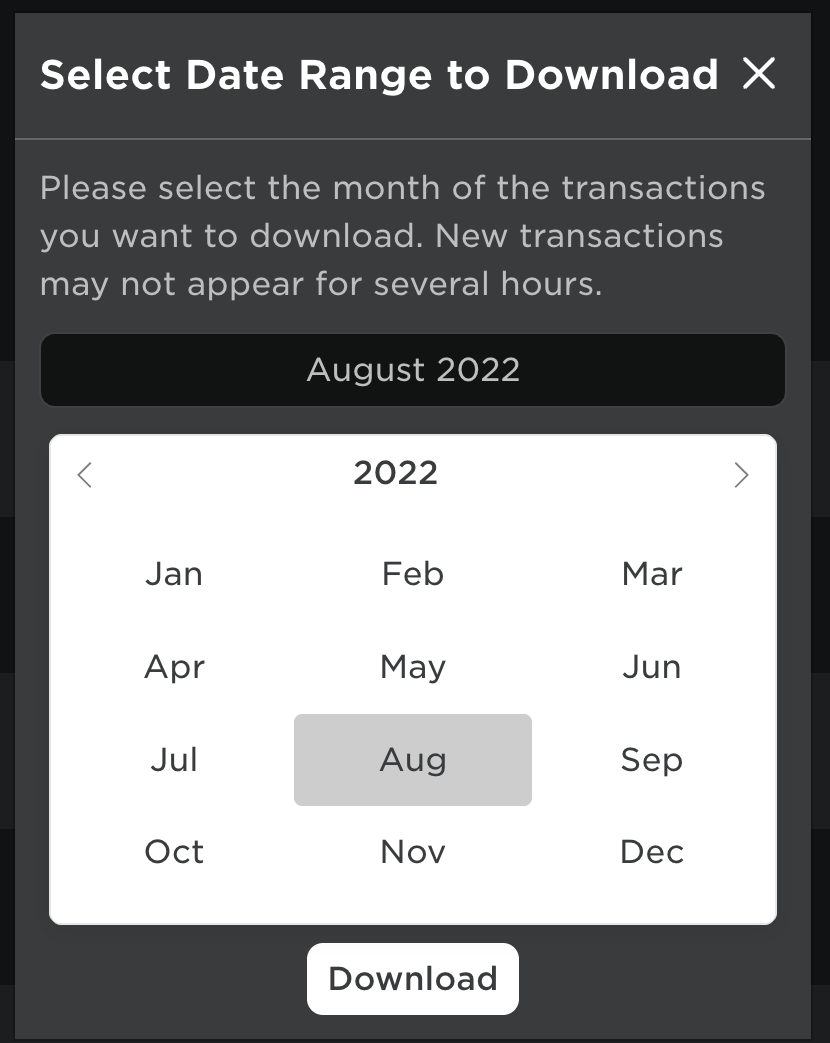The width and height of the screenshot is (830, 1043).
Task: Pick Jul in the calendar
Action: 174,760
